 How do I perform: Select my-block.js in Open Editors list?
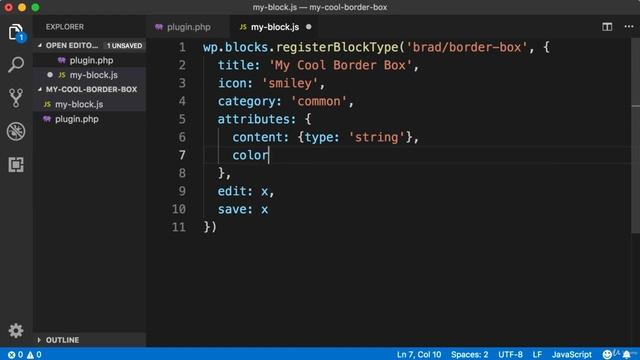[89, 75]
